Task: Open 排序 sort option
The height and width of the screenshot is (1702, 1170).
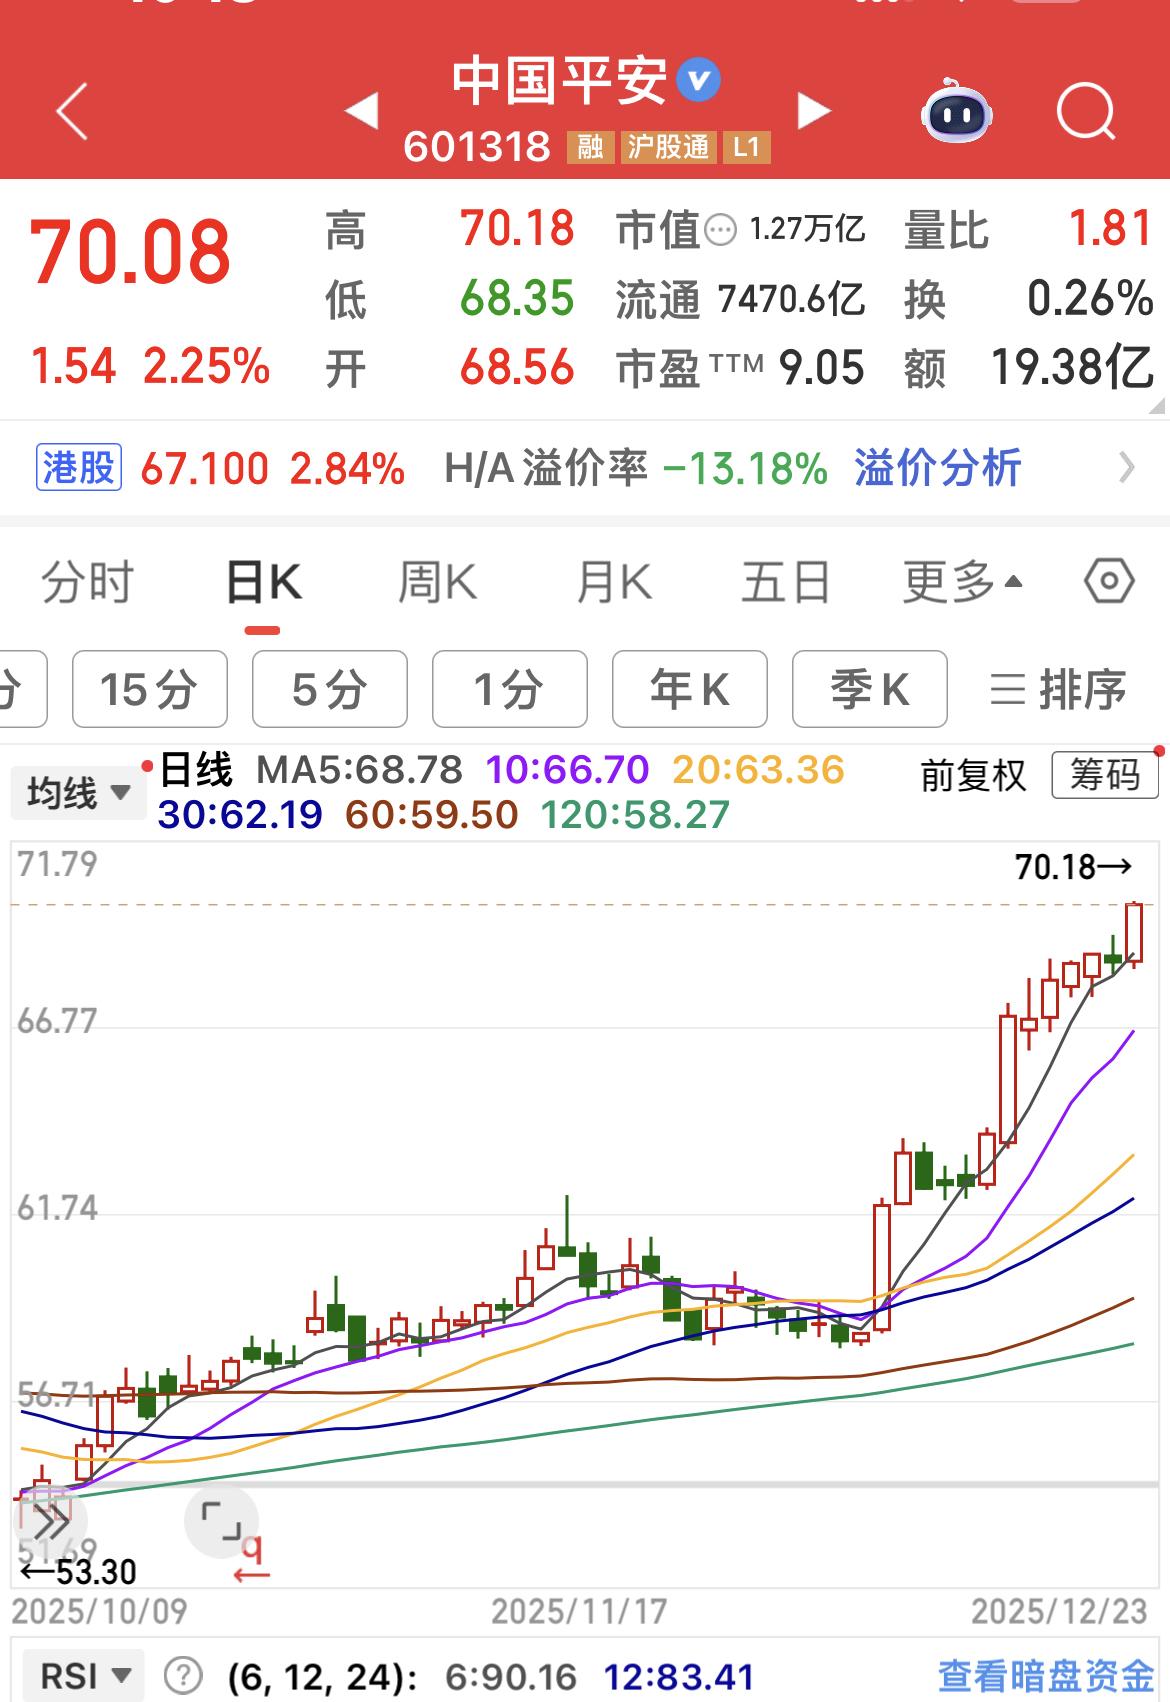Action: click(1058, 689)
